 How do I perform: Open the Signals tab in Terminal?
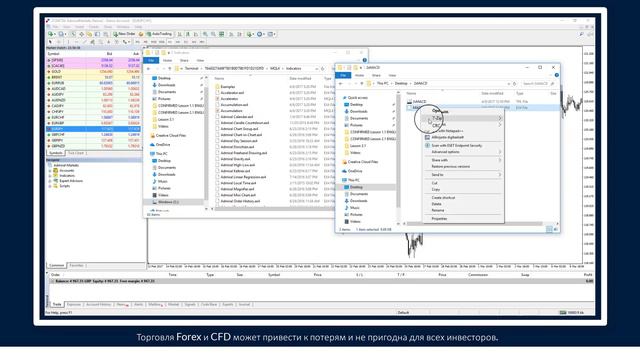[190, 304]
